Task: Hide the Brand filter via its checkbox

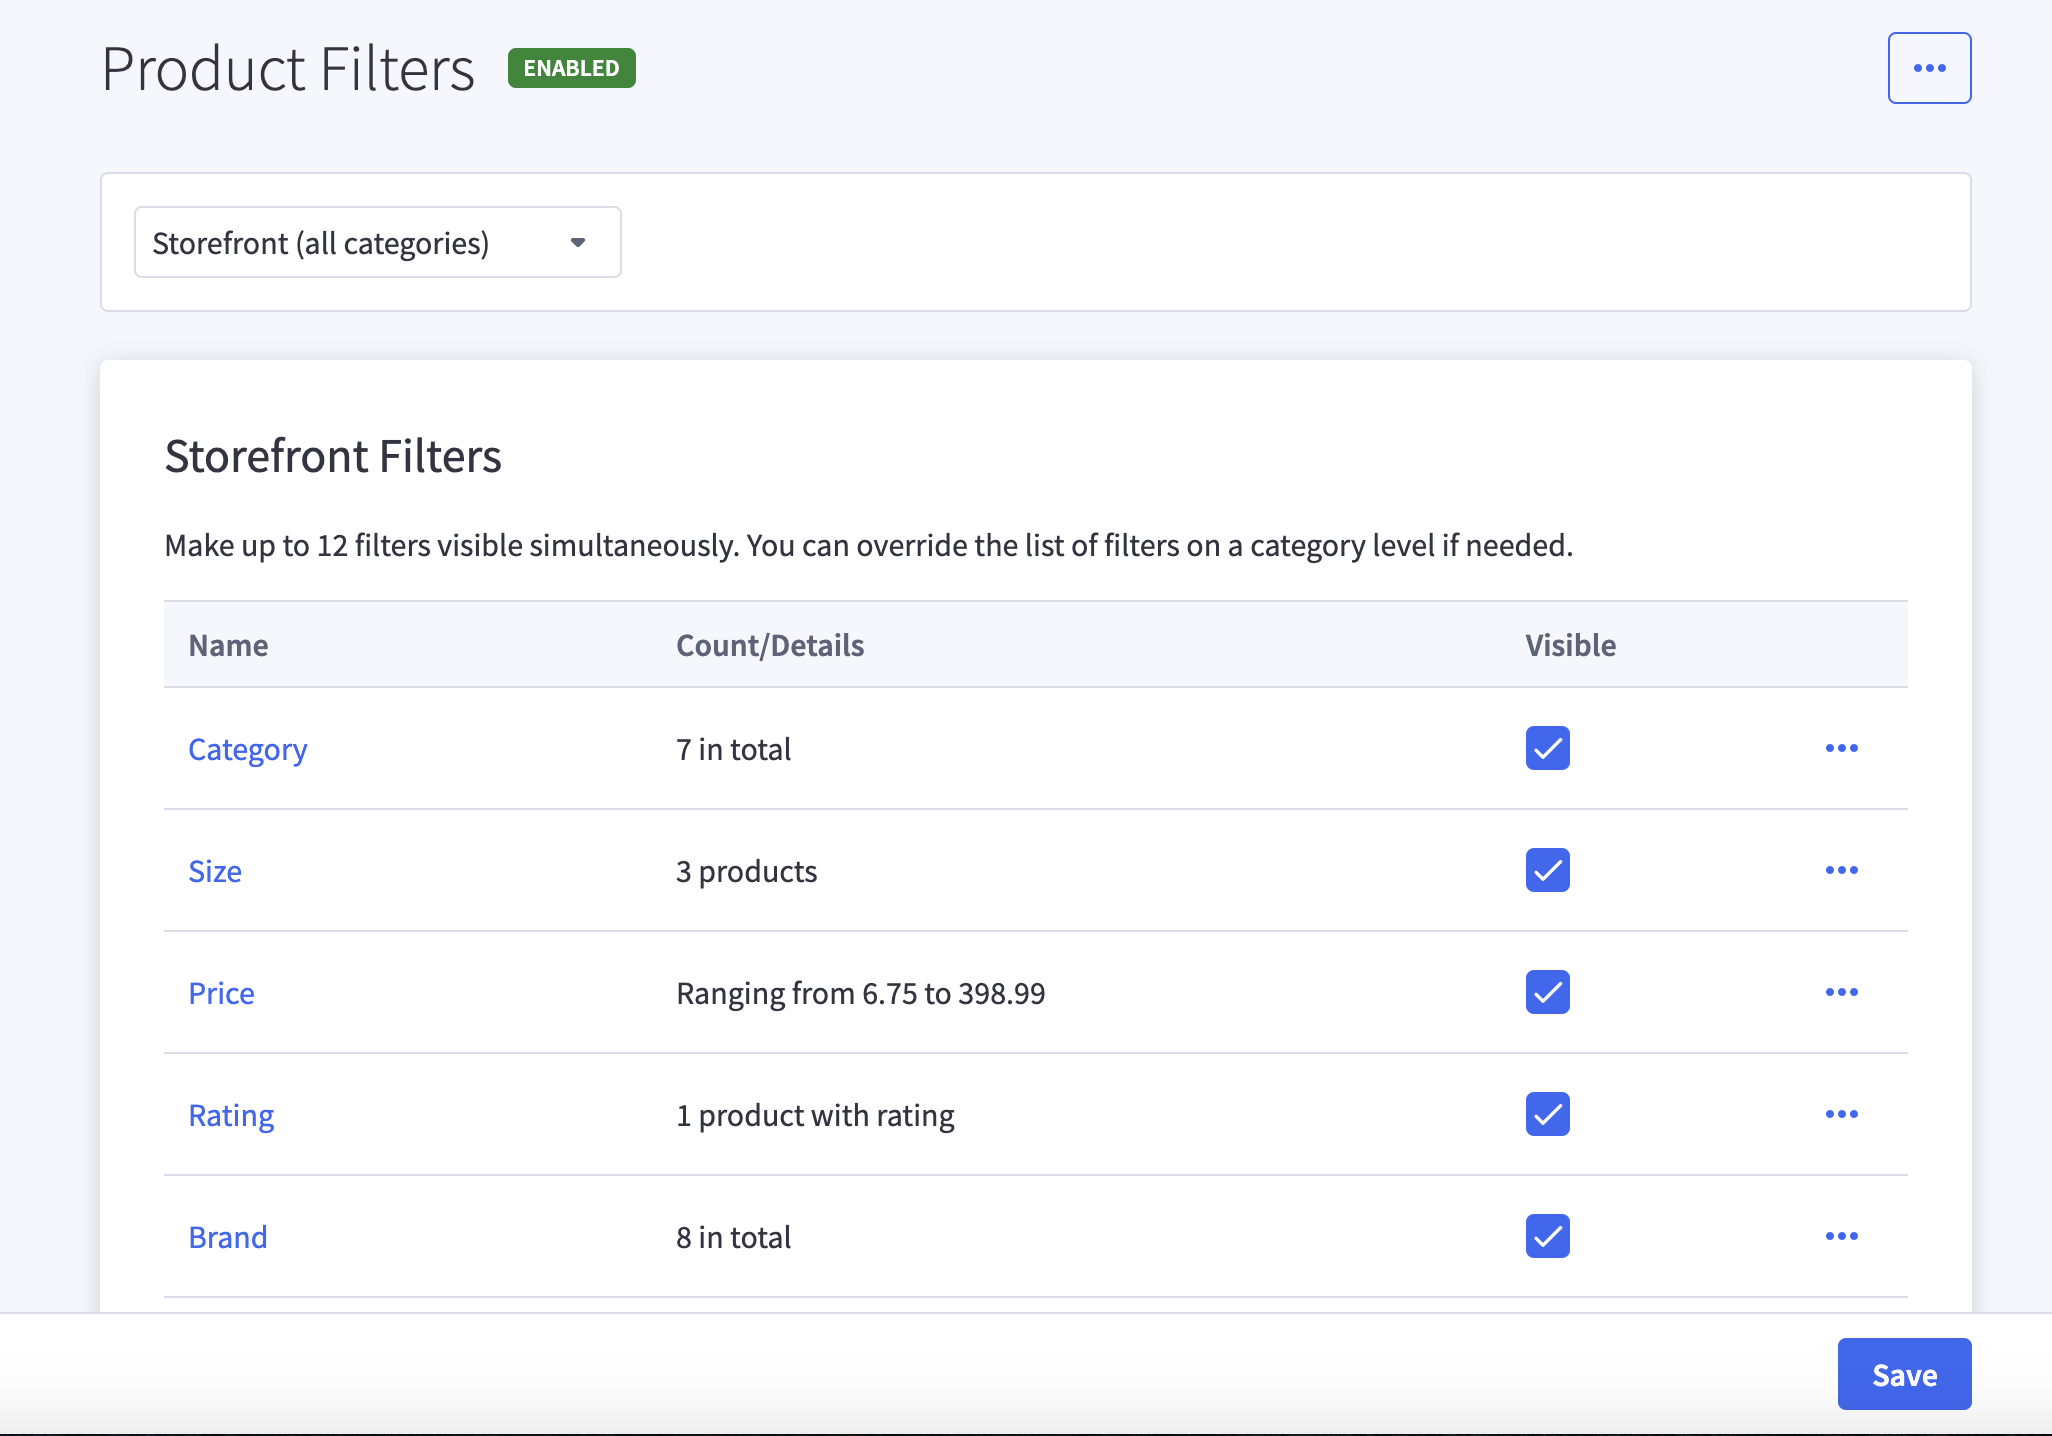Action: (x=1546, y=1236)
